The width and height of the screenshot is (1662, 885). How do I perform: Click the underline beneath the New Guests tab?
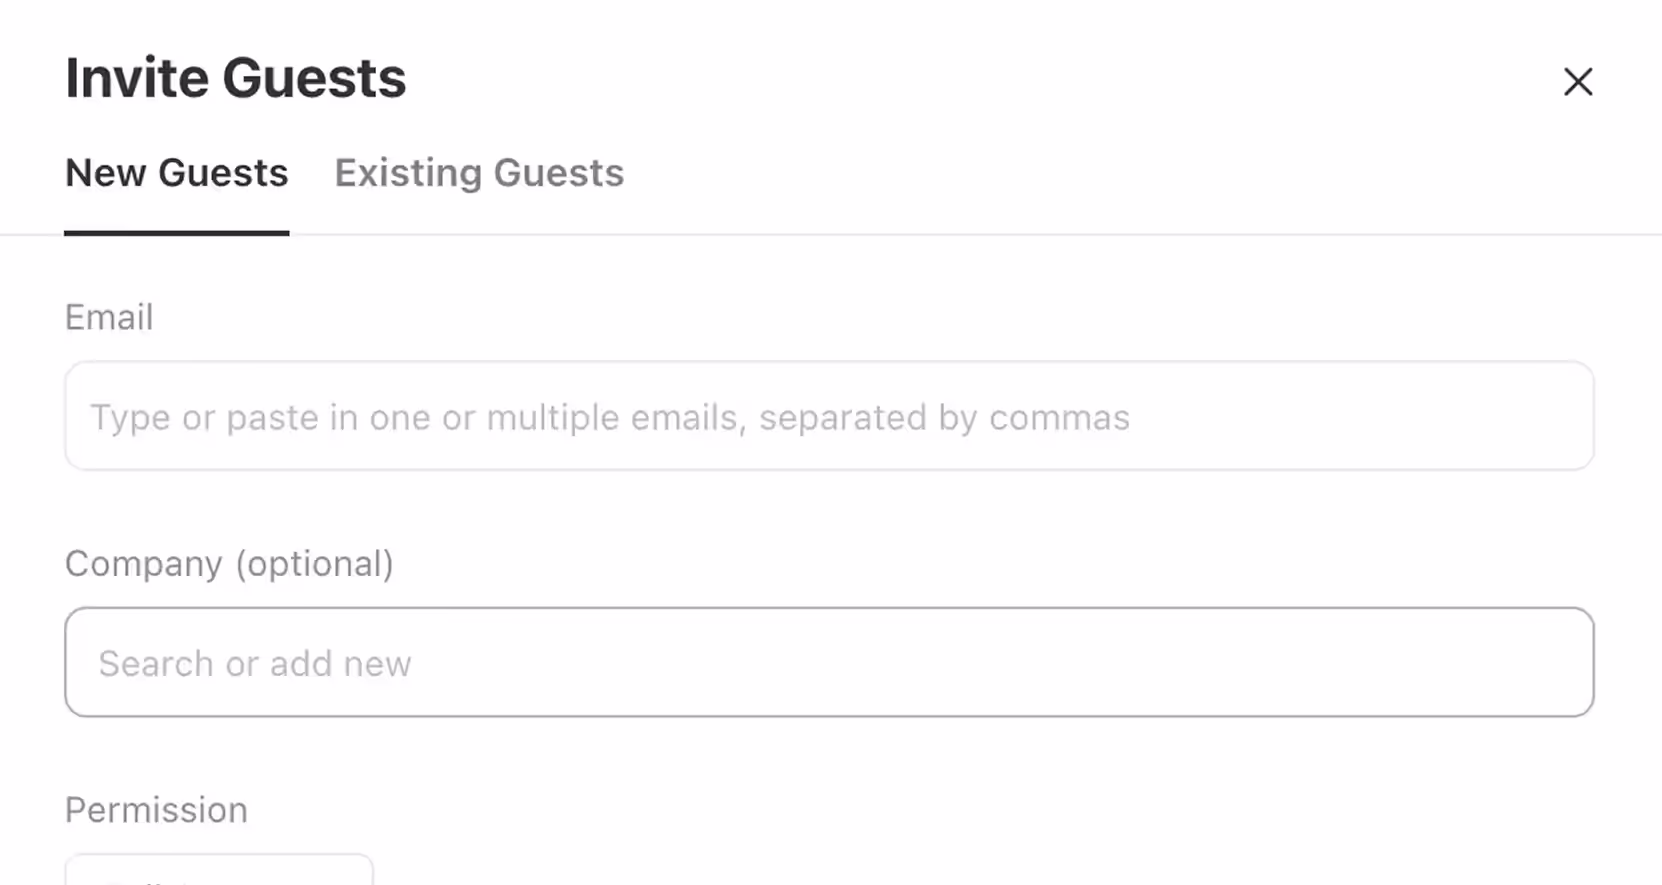click(177, 233)
